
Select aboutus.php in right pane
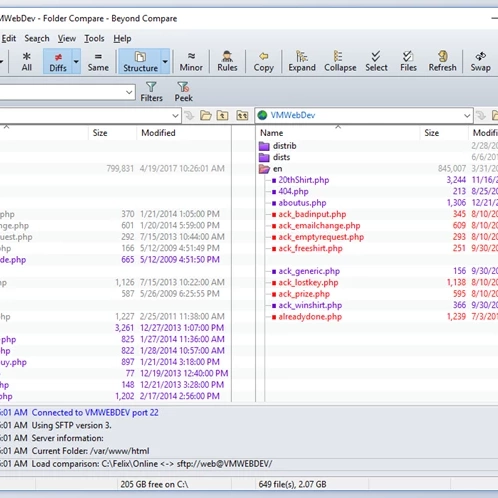point(302,203)
